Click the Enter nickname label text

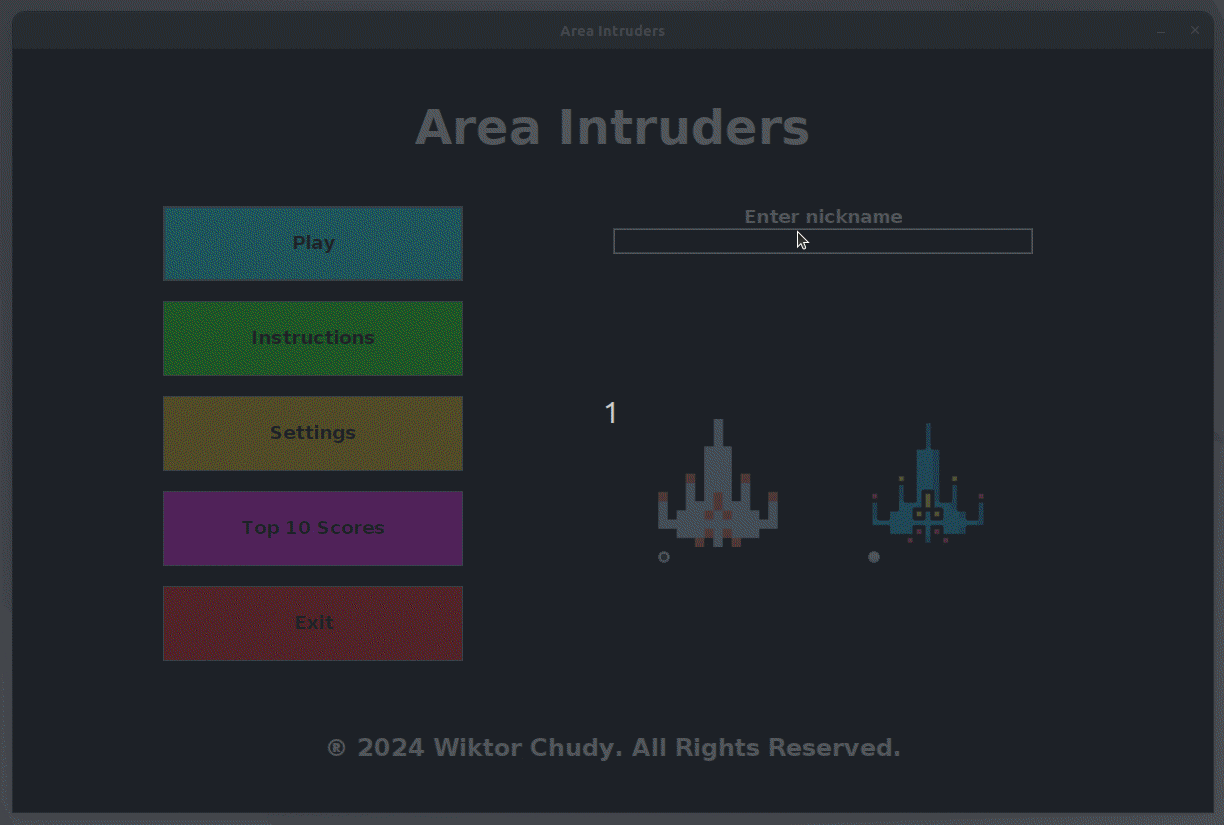point(823,217)
